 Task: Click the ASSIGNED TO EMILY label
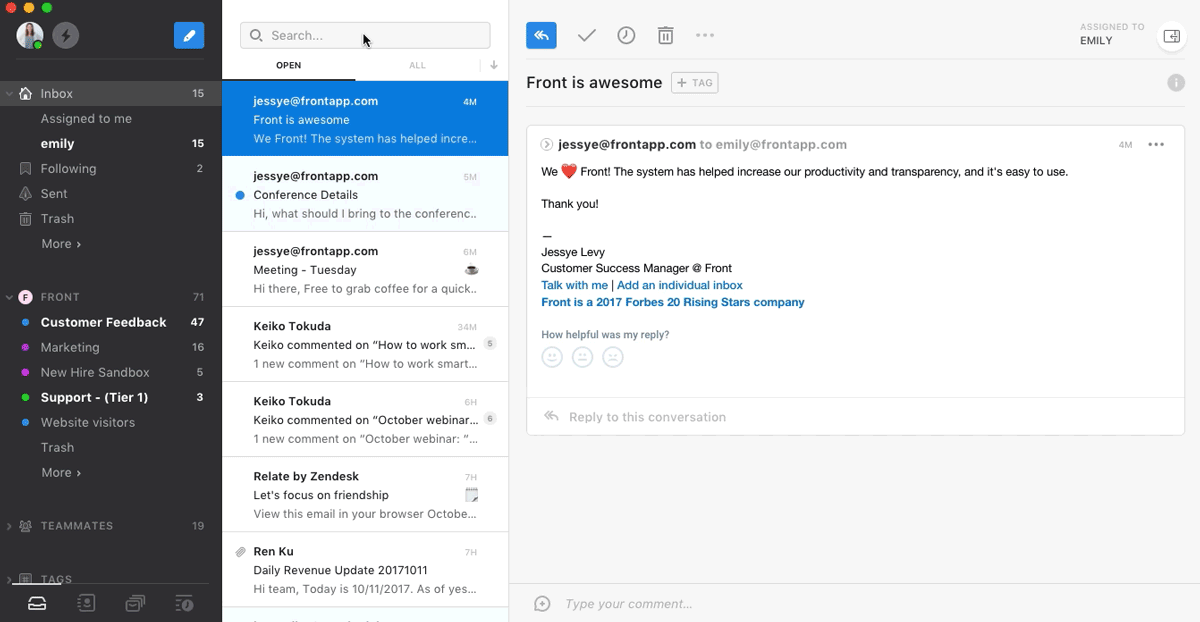tap(1112, 35)
